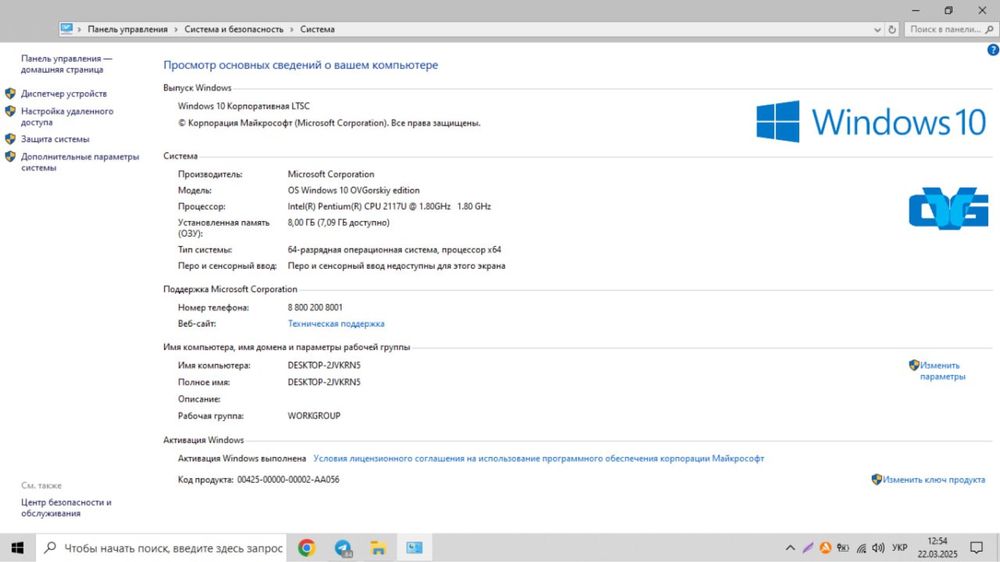Select phone number 8 800 200 8001
Viewport: 1000px width, 562px height.
[315, 307]
